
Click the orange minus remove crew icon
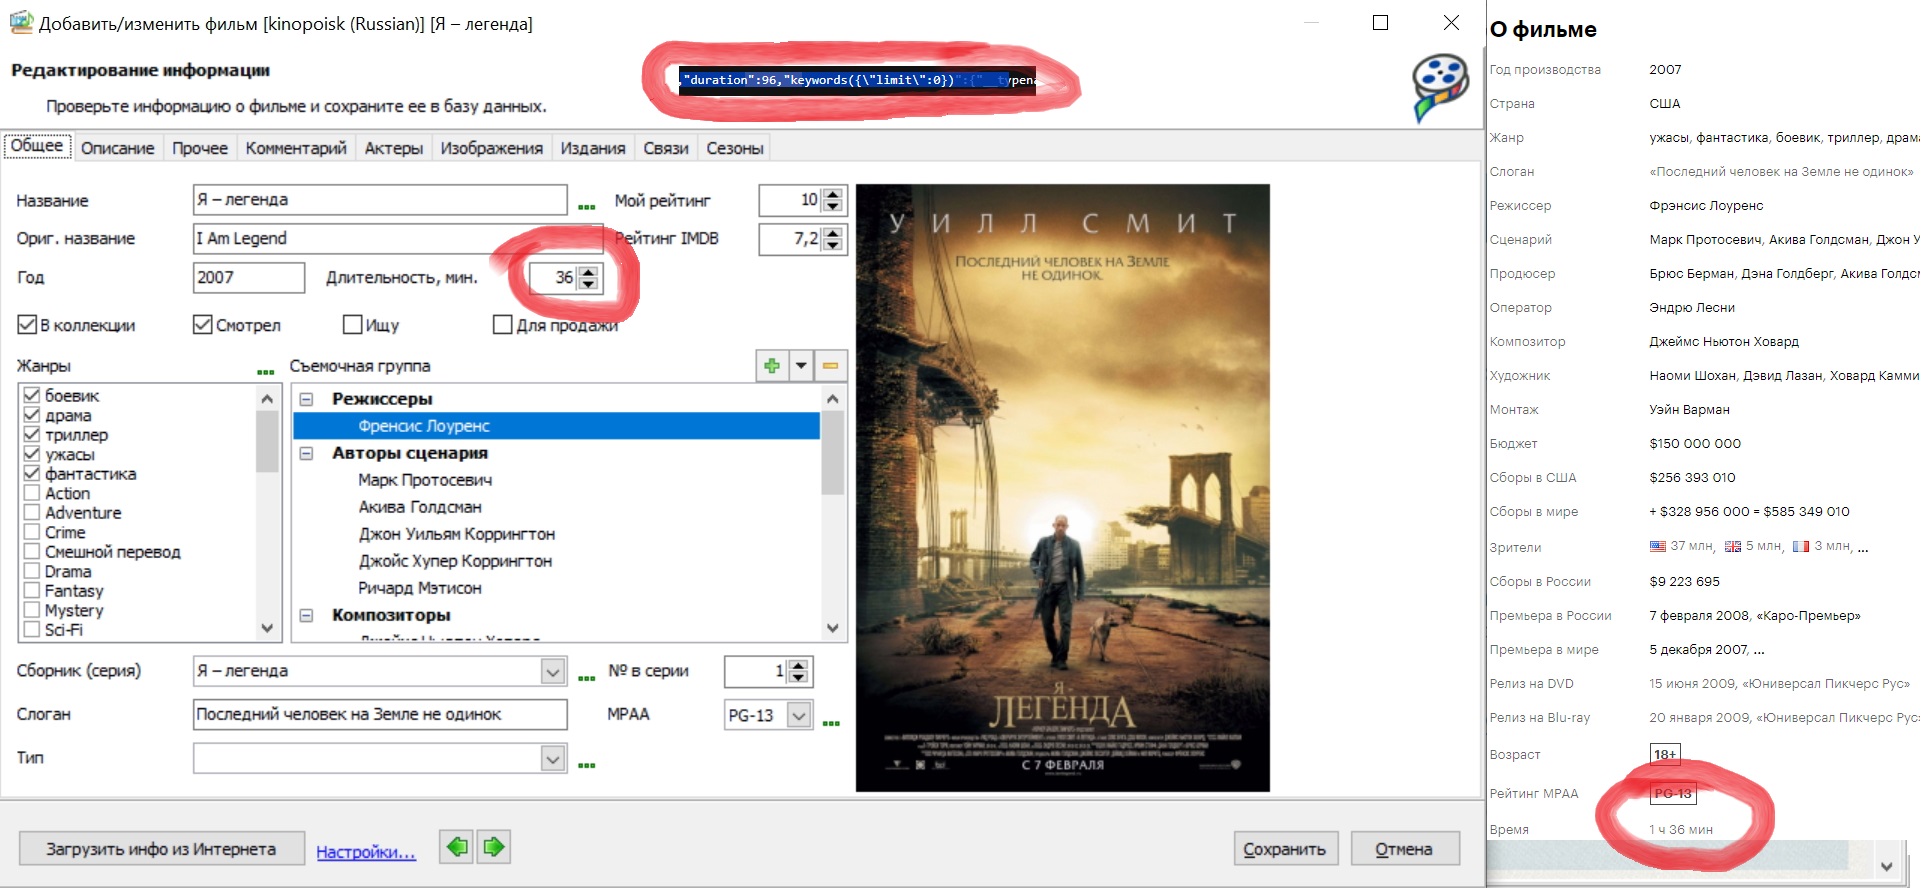tap(830, 366)
